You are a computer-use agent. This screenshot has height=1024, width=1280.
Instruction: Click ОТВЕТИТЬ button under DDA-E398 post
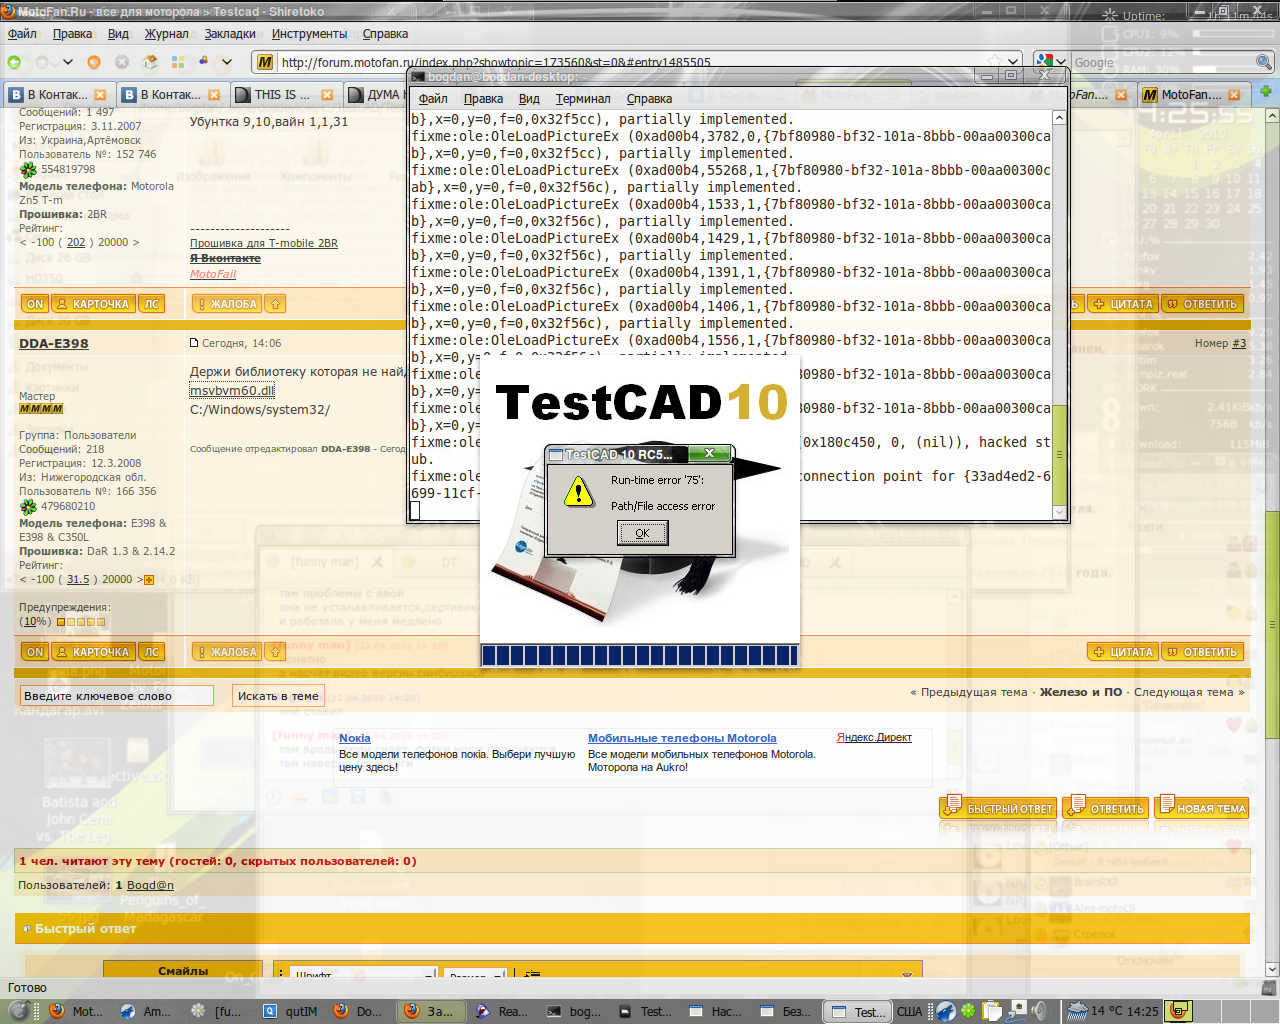(1203, 652)
